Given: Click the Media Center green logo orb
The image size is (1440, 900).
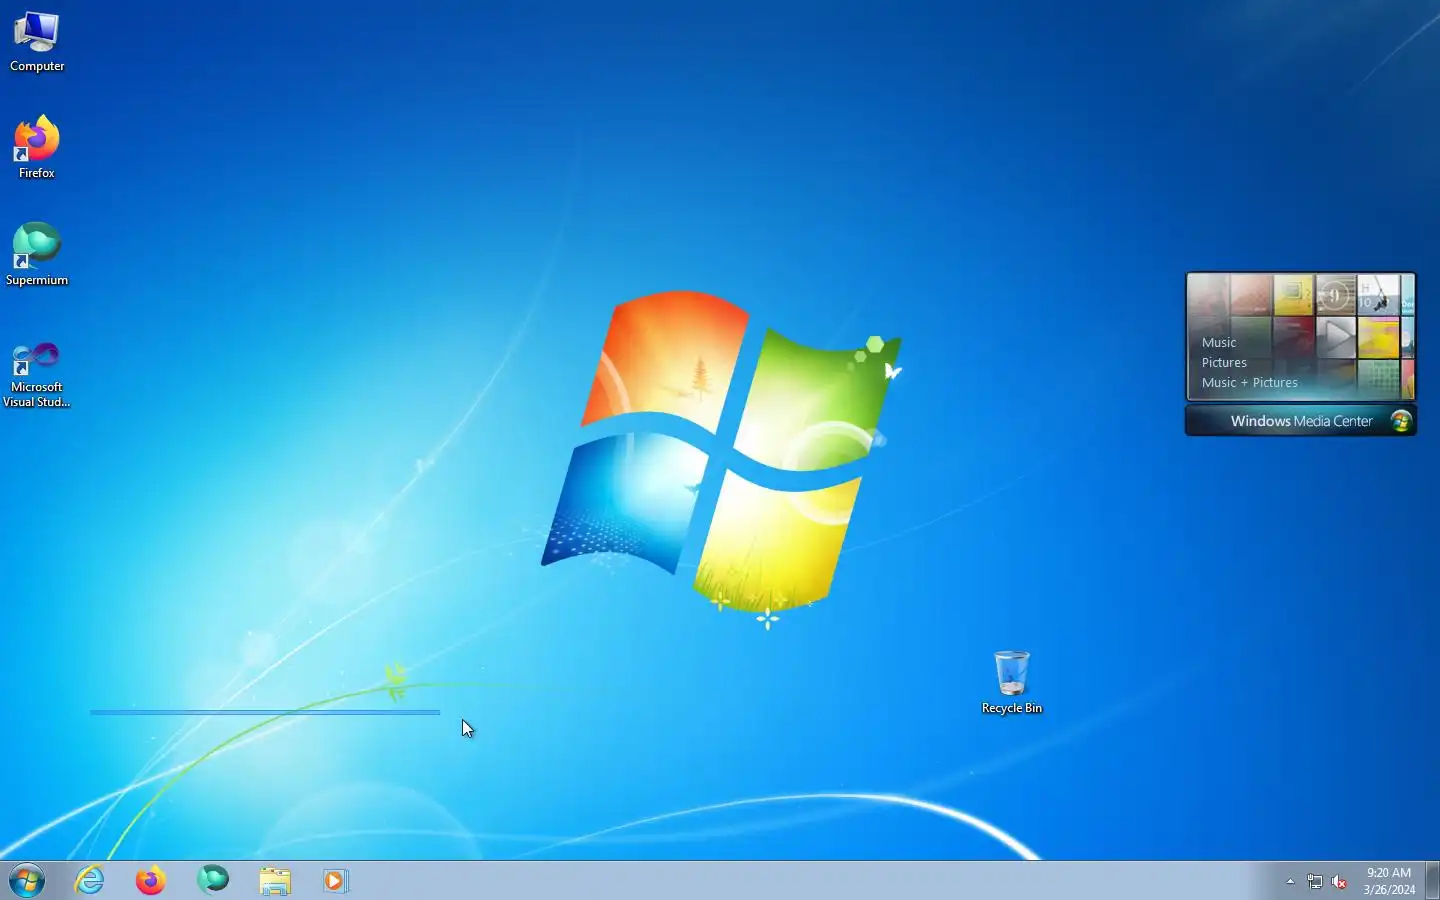Looking at the screenshot, I should click(1401, 421).
